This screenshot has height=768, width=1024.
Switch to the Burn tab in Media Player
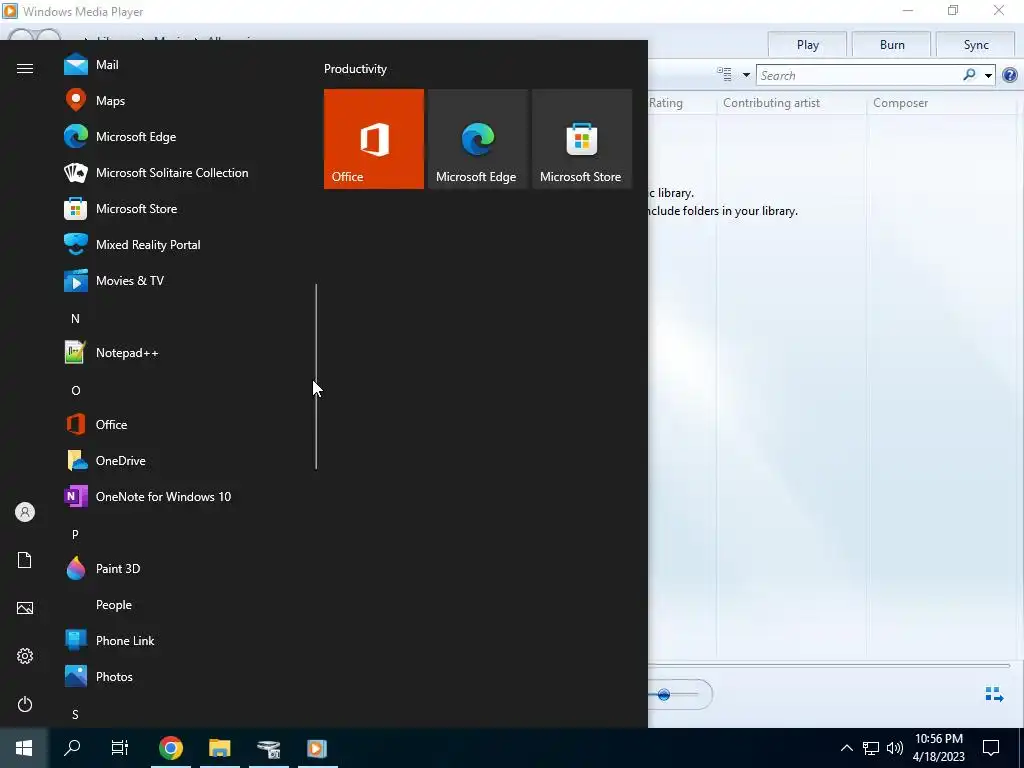pyautogui.click(x=891, y=44)
